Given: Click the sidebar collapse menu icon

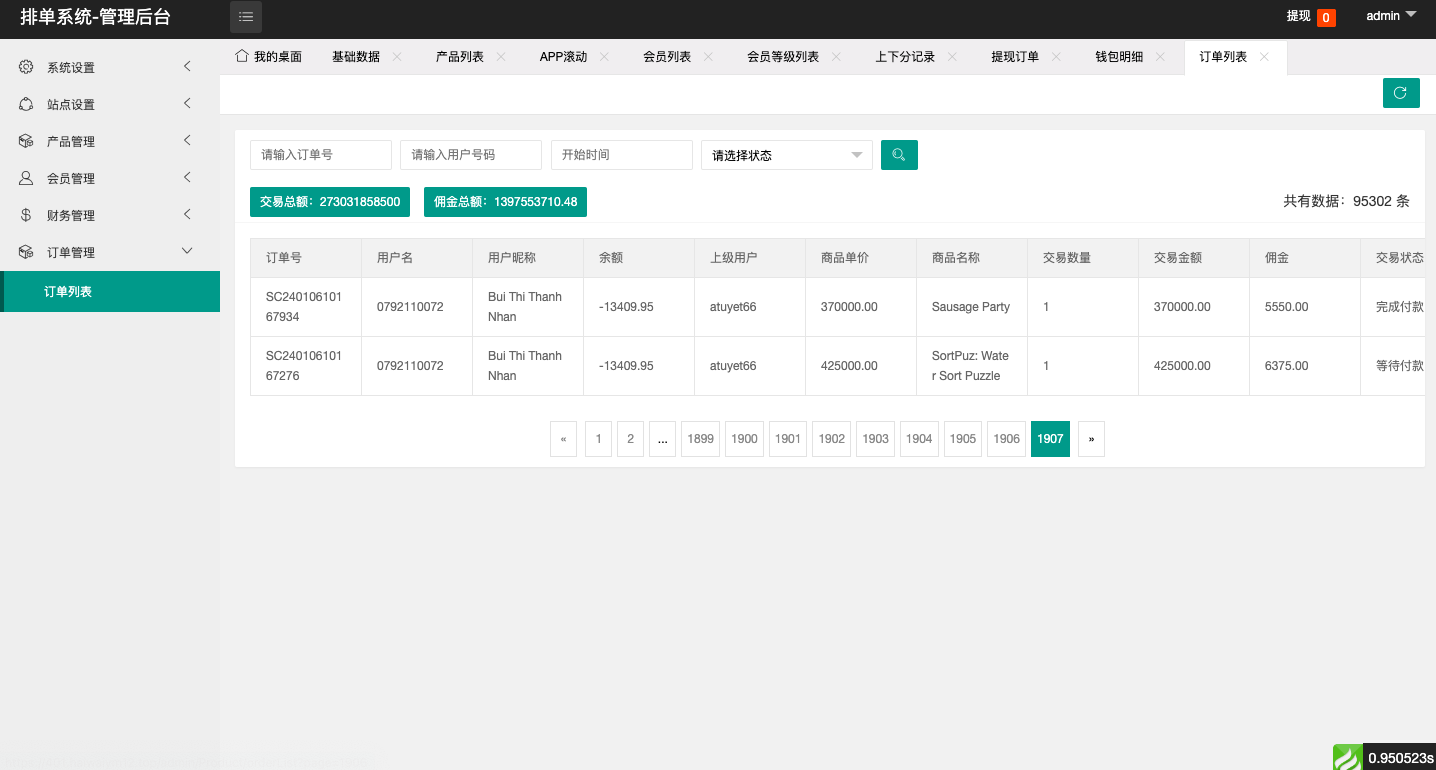Looking at the screenshot, I should pos(246,17).
